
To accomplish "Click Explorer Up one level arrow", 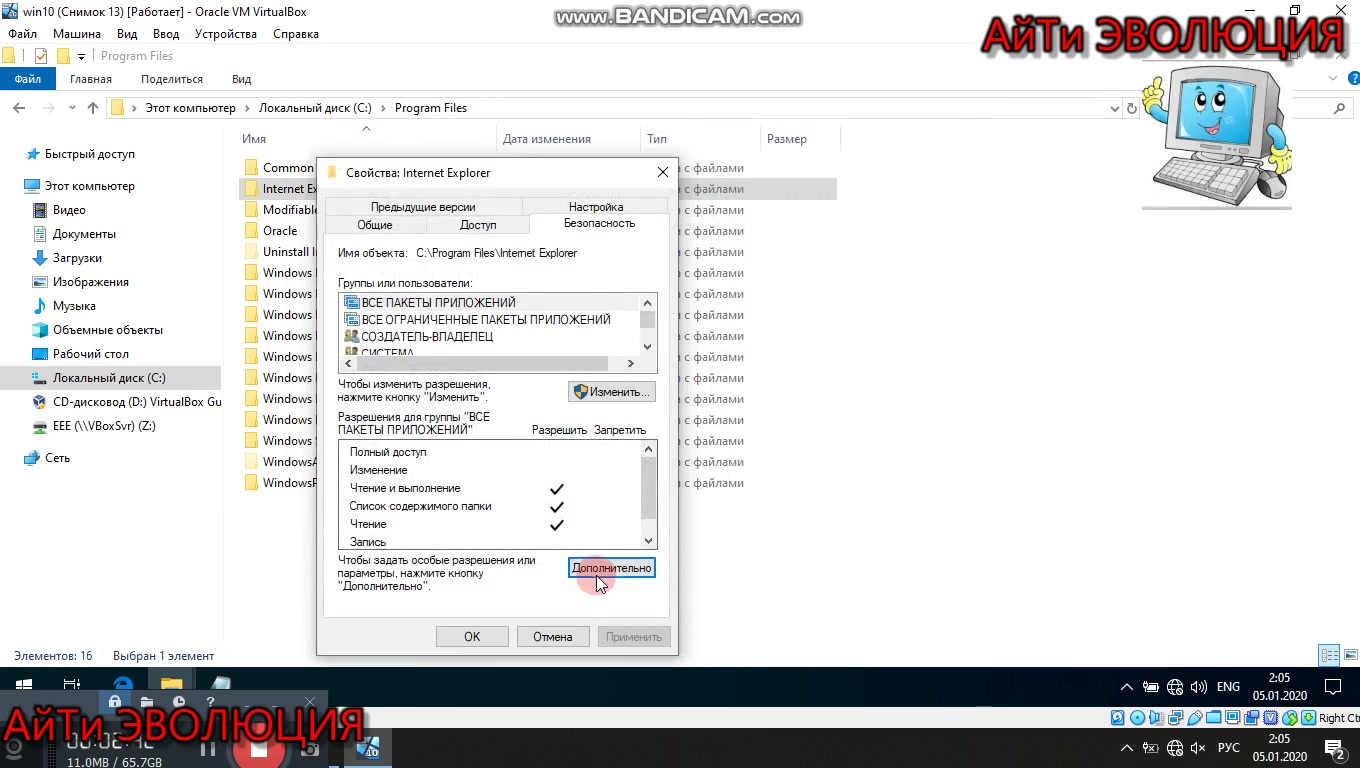I will [x=93, y=108].
